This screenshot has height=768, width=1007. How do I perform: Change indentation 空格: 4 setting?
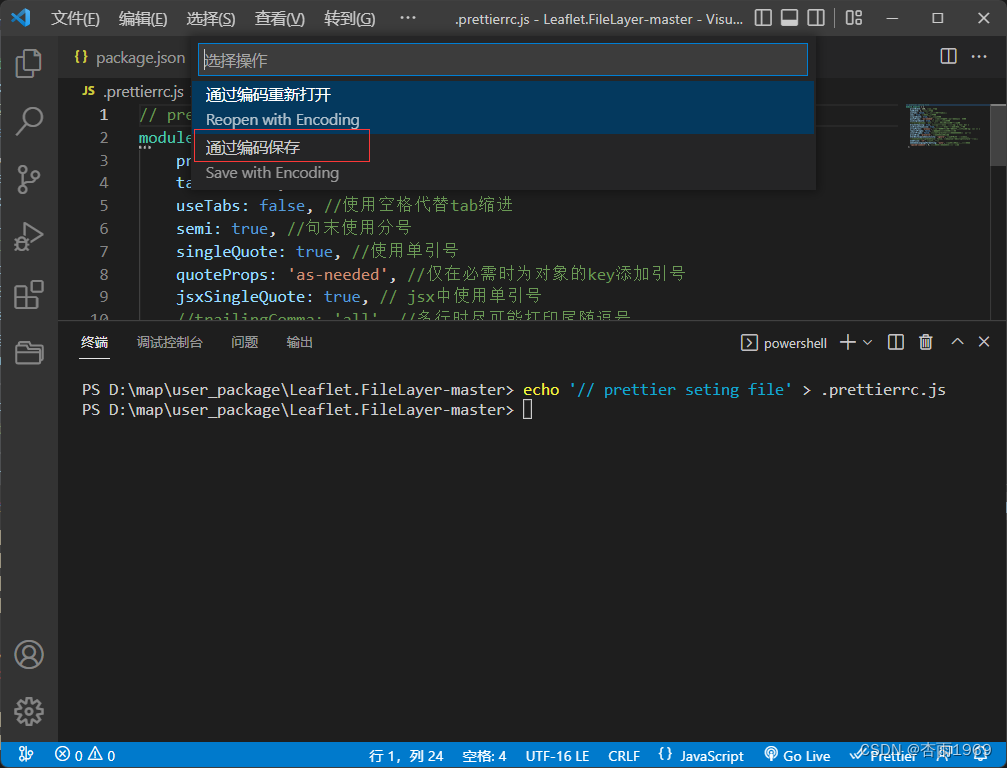tap(484, 756)
